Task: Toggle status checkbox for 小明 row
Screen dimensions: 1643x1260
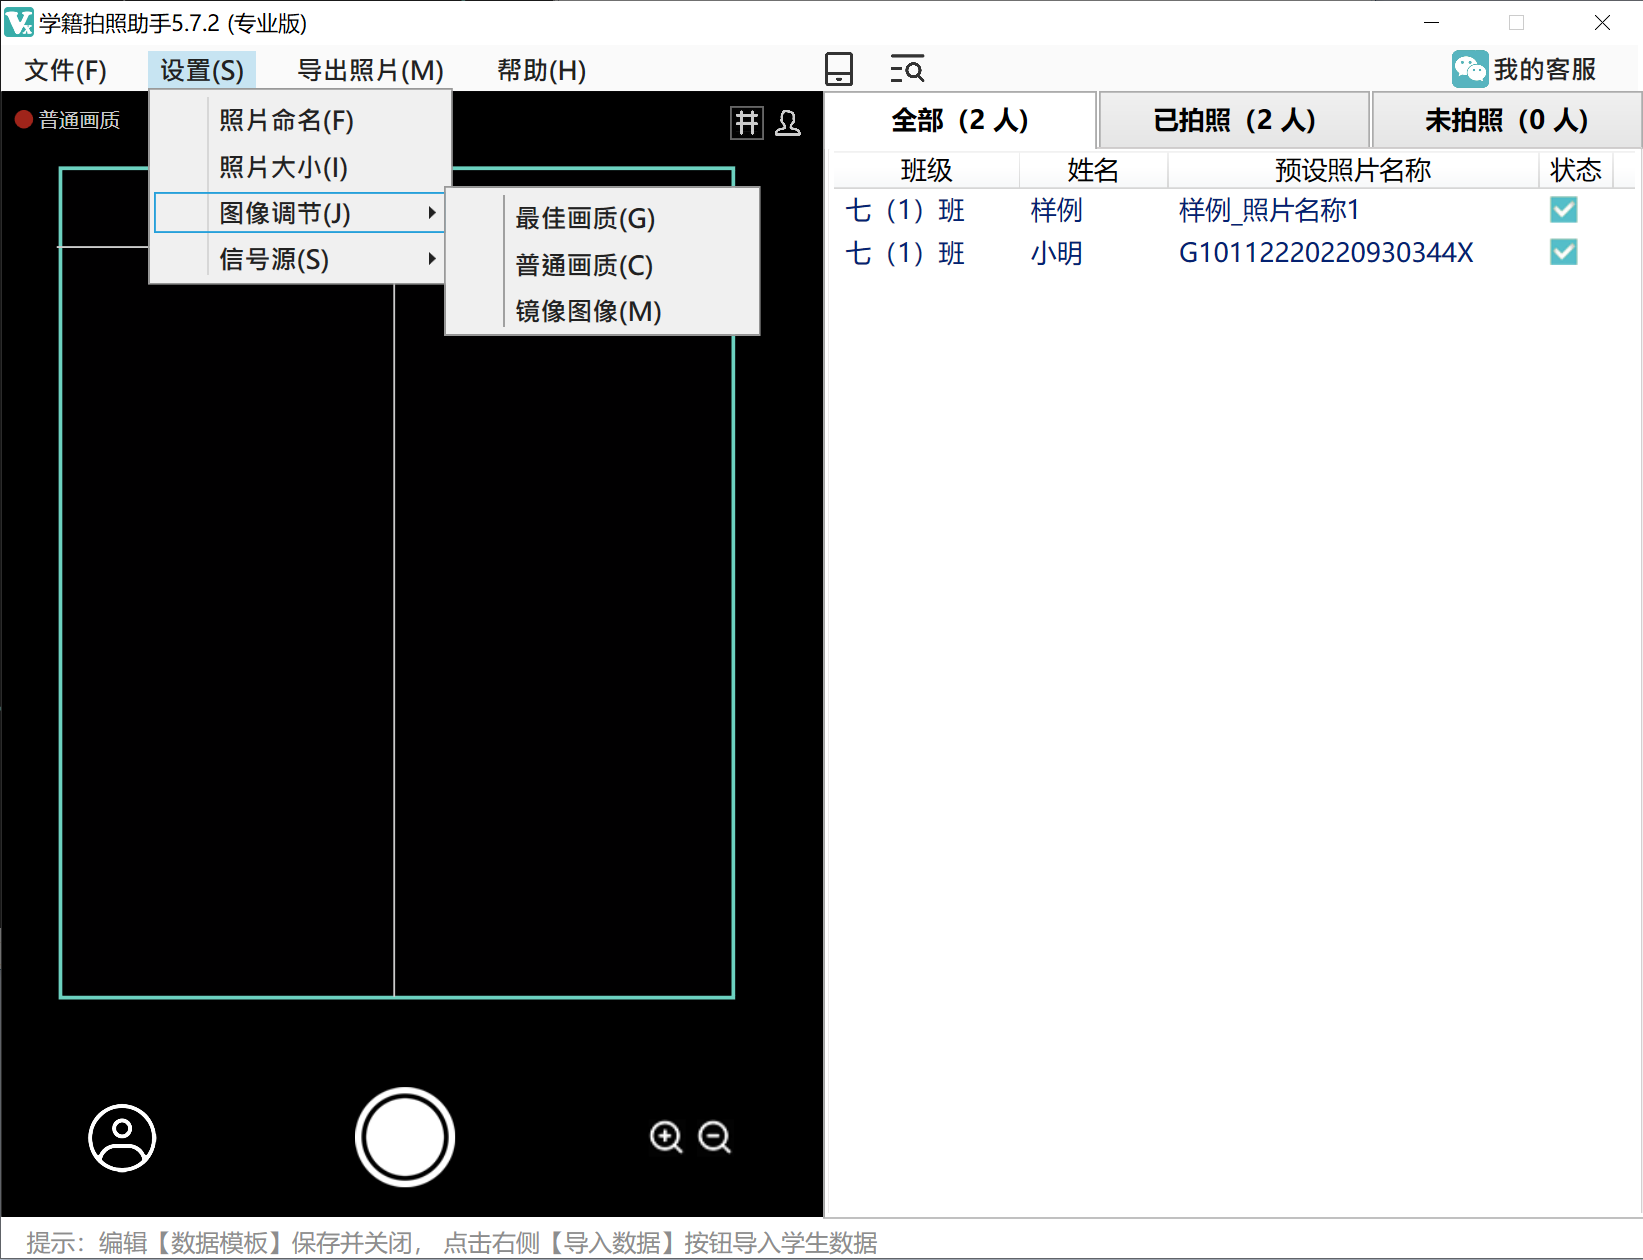Action: click(x=1564, y=252)
